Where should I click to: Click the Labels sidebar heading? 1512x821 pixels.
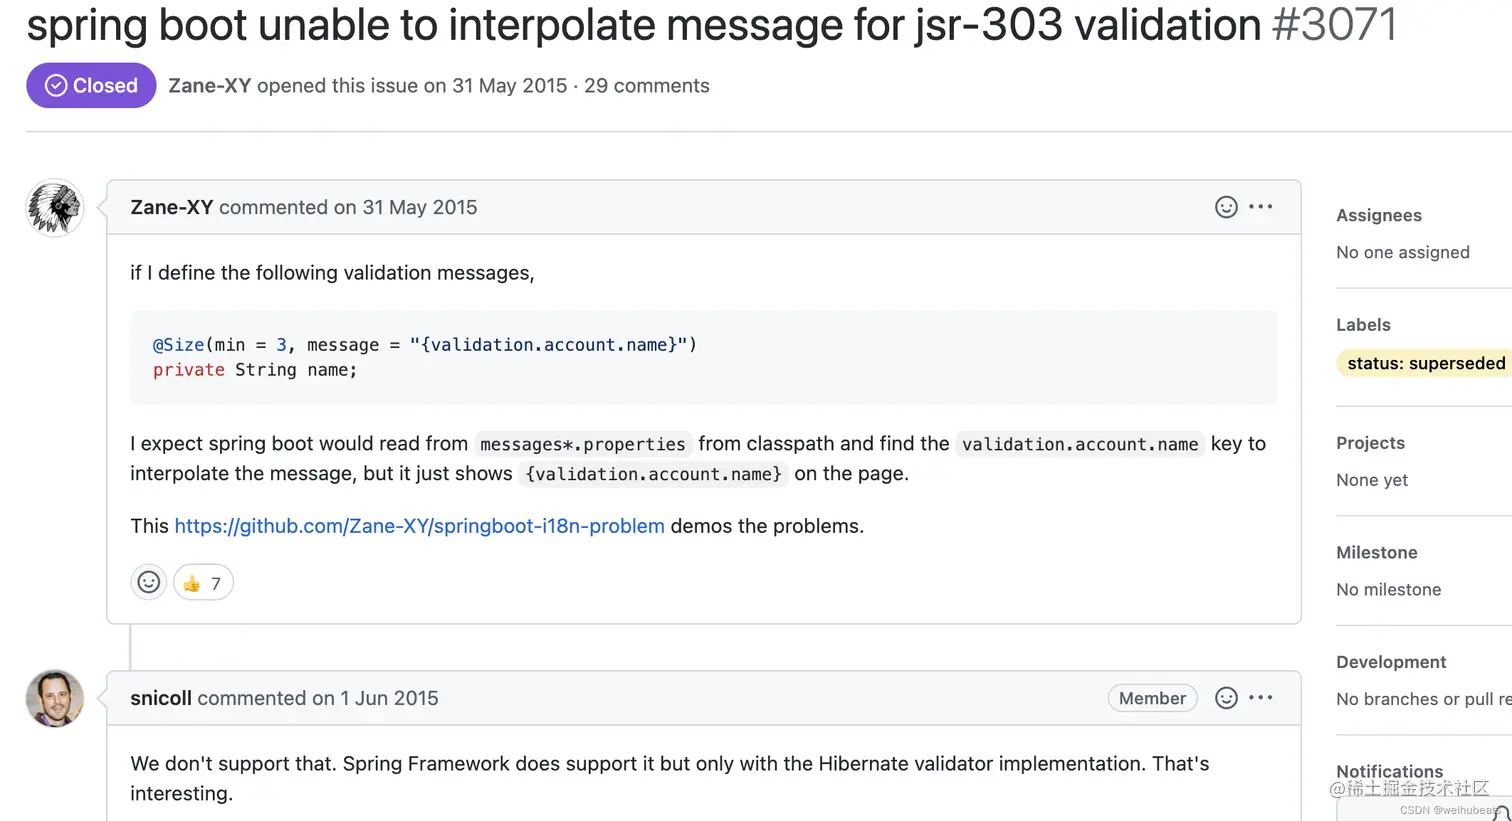(x=1363, y=325)
